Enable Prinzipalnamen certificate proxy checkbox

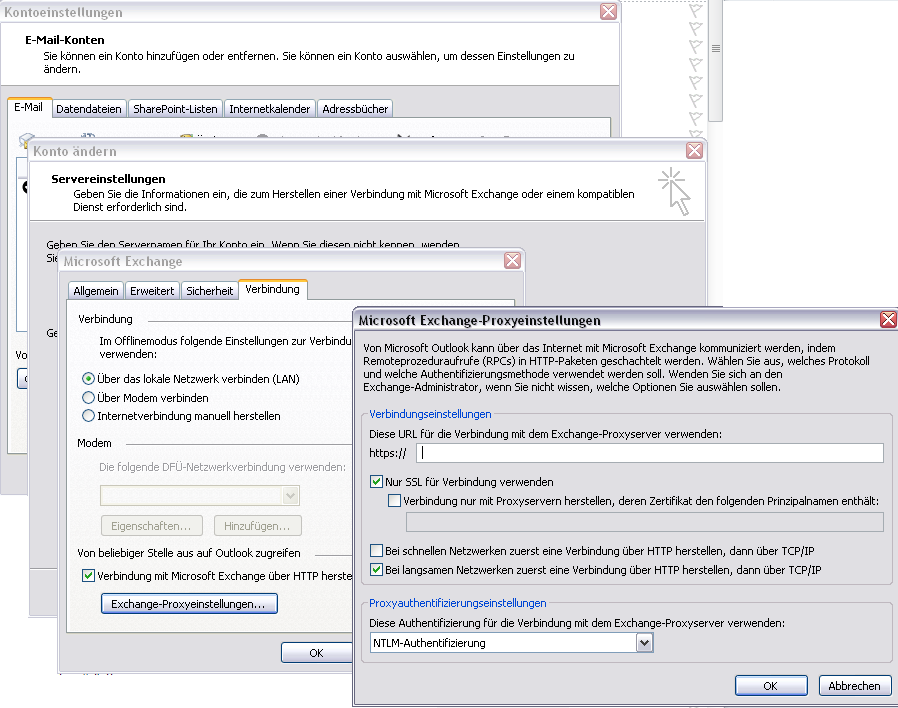[394, 501]
